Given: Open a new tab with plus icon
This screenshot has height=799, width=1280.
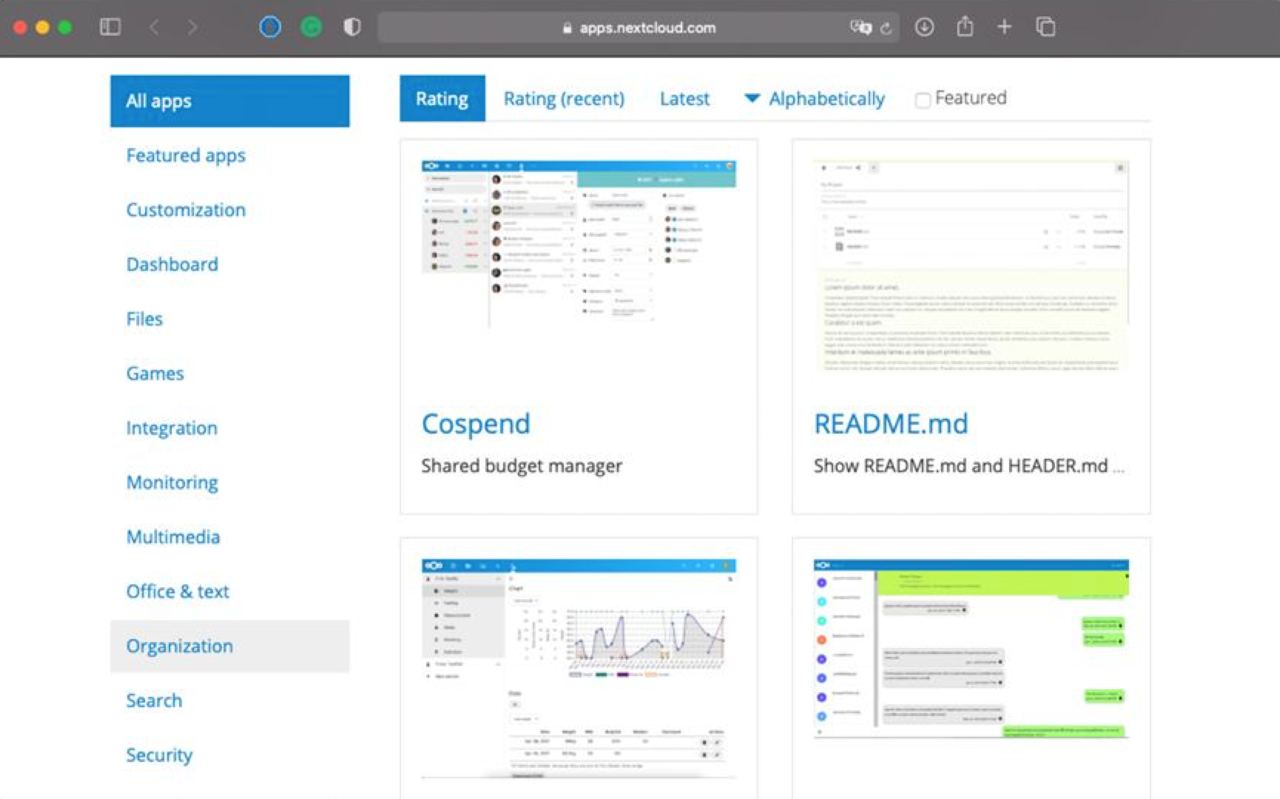Looking at the screenshot, I should 1005,28.
